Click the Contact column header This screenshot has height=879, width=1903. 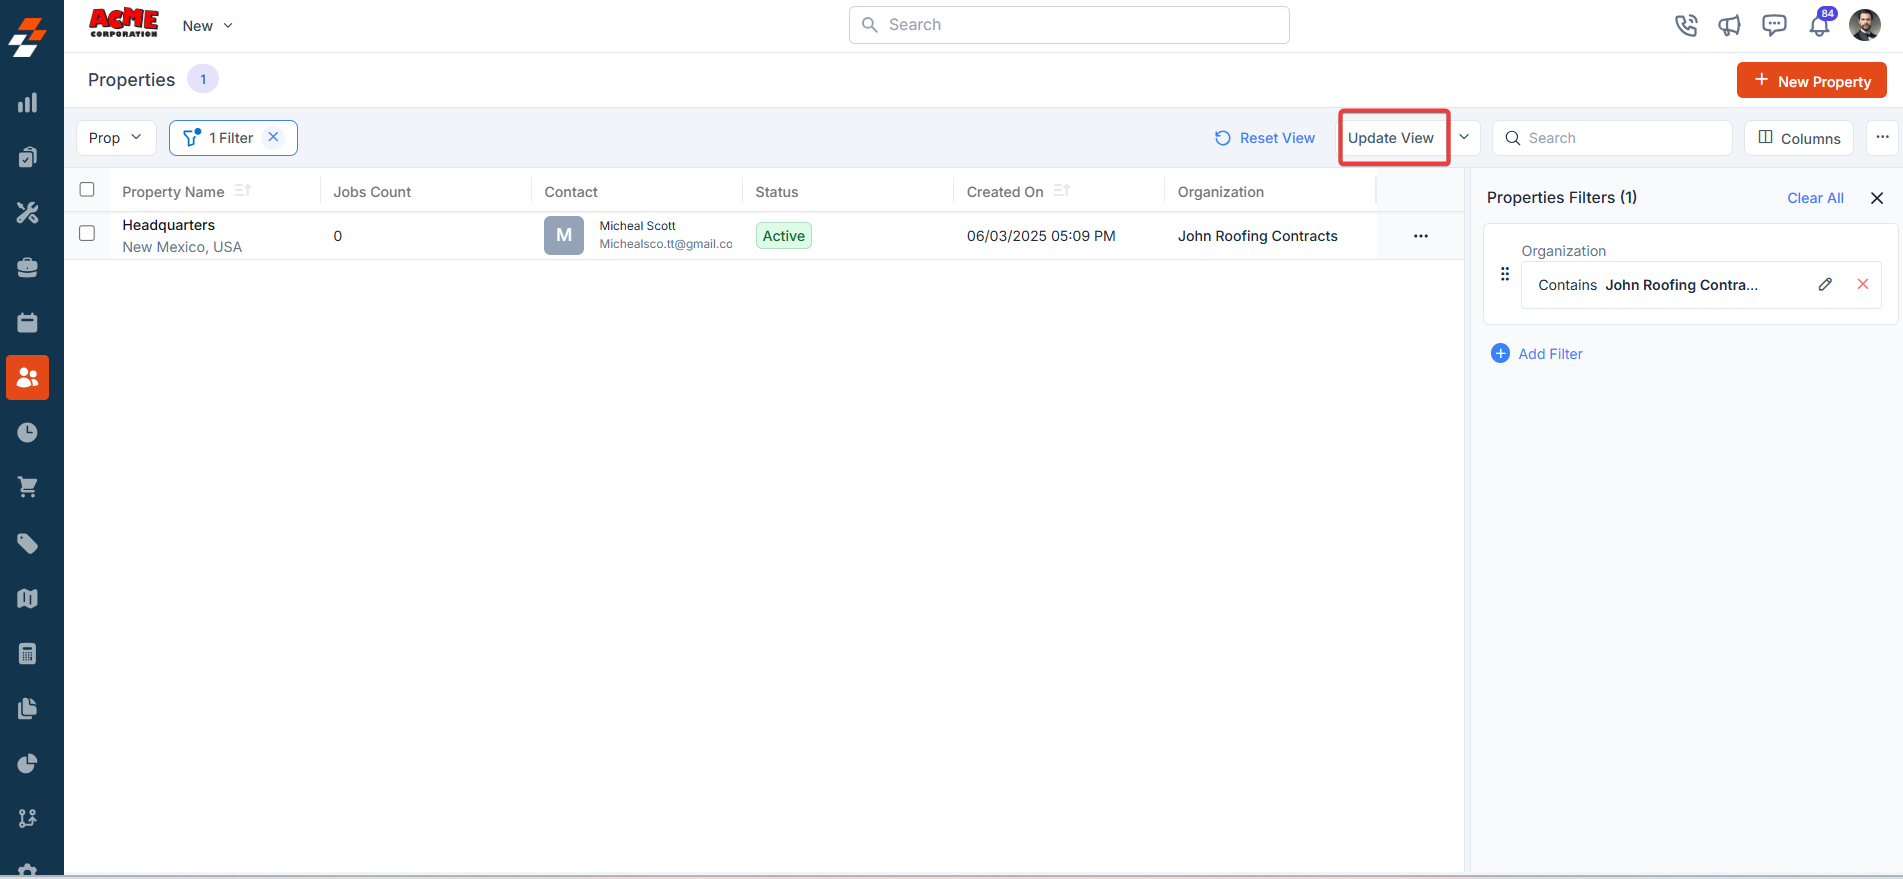pos(571,192)
